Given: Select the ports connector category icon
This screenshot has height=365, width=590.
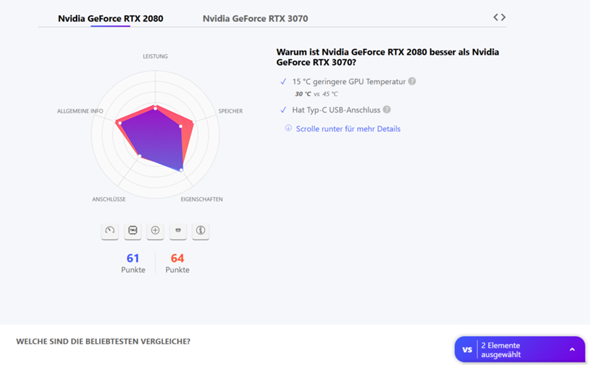Looking at the screenshot, I should [178, 231].
